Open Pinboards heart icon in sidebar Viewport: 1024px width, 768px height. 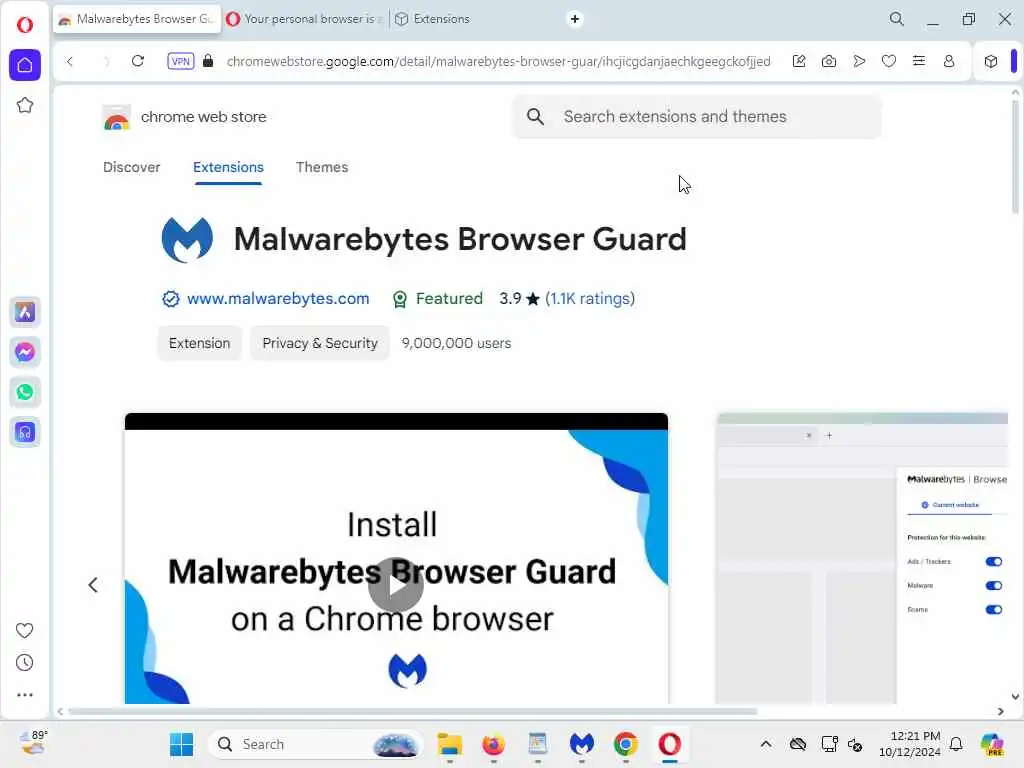(x=24, y=630)
